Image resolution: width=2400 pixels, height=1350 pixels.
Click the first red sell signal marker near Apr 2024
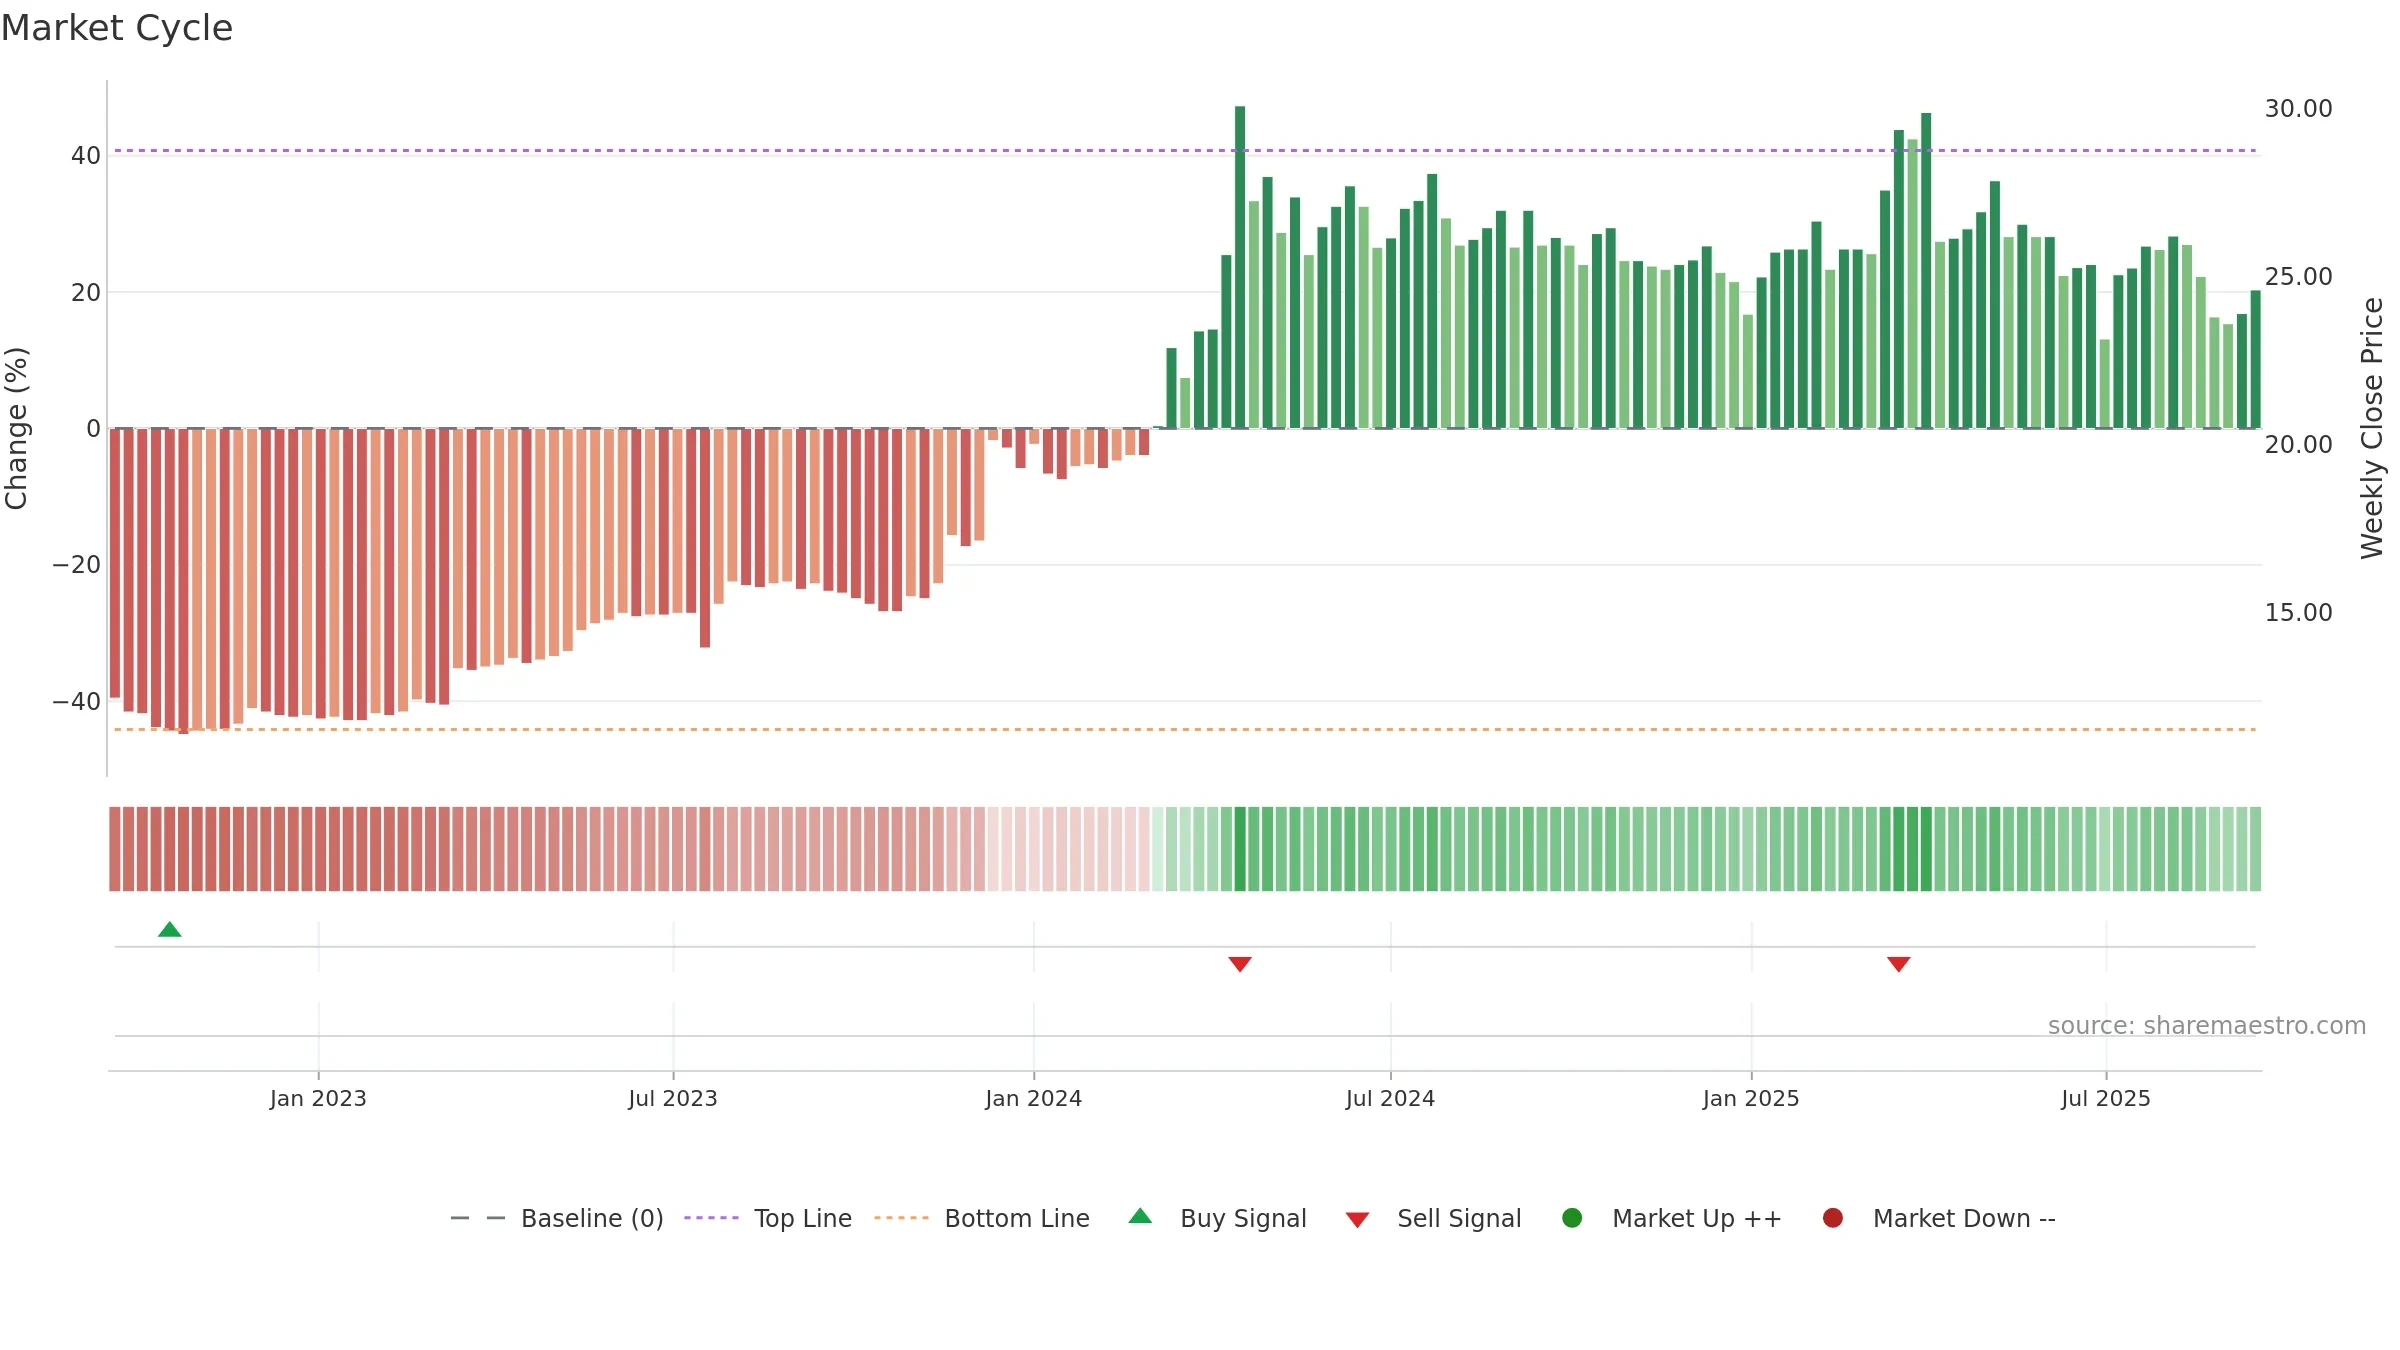point(1240,964)
